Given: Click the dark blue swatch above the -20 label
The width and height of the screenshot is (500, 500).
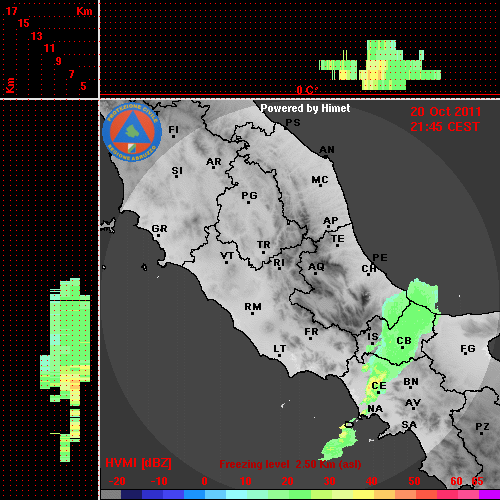Looking at the screenshot, I should tap(132, 494).
